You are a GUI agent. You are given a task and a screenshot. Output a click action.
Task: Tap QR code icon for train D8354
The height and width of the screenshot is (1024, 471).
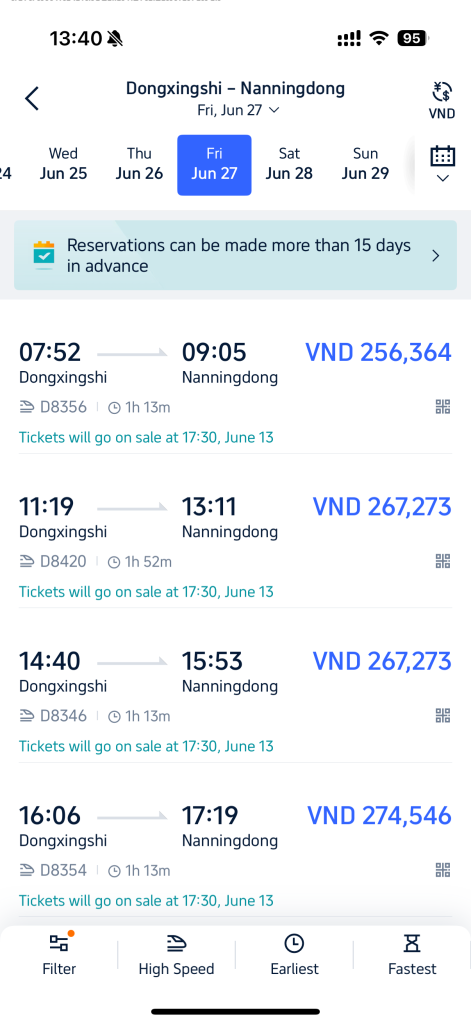pos(443,870)
